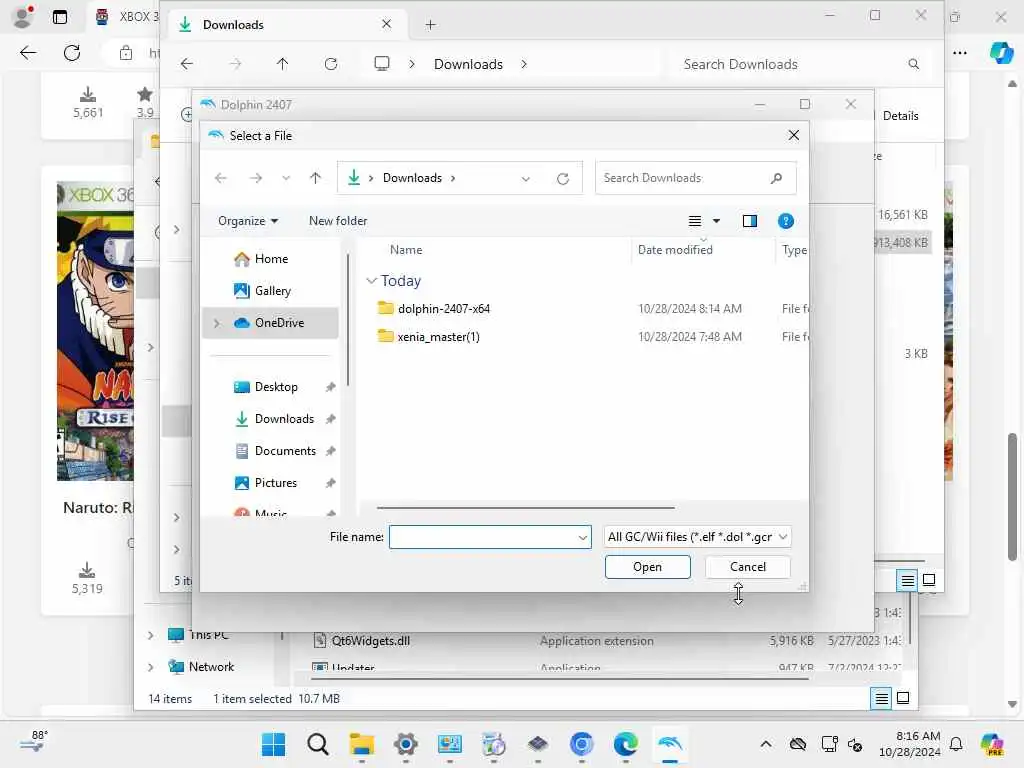Screen dimensions: 1024x768
Task: Go forward in Select a File dialog
Action: tap(255, 178)
